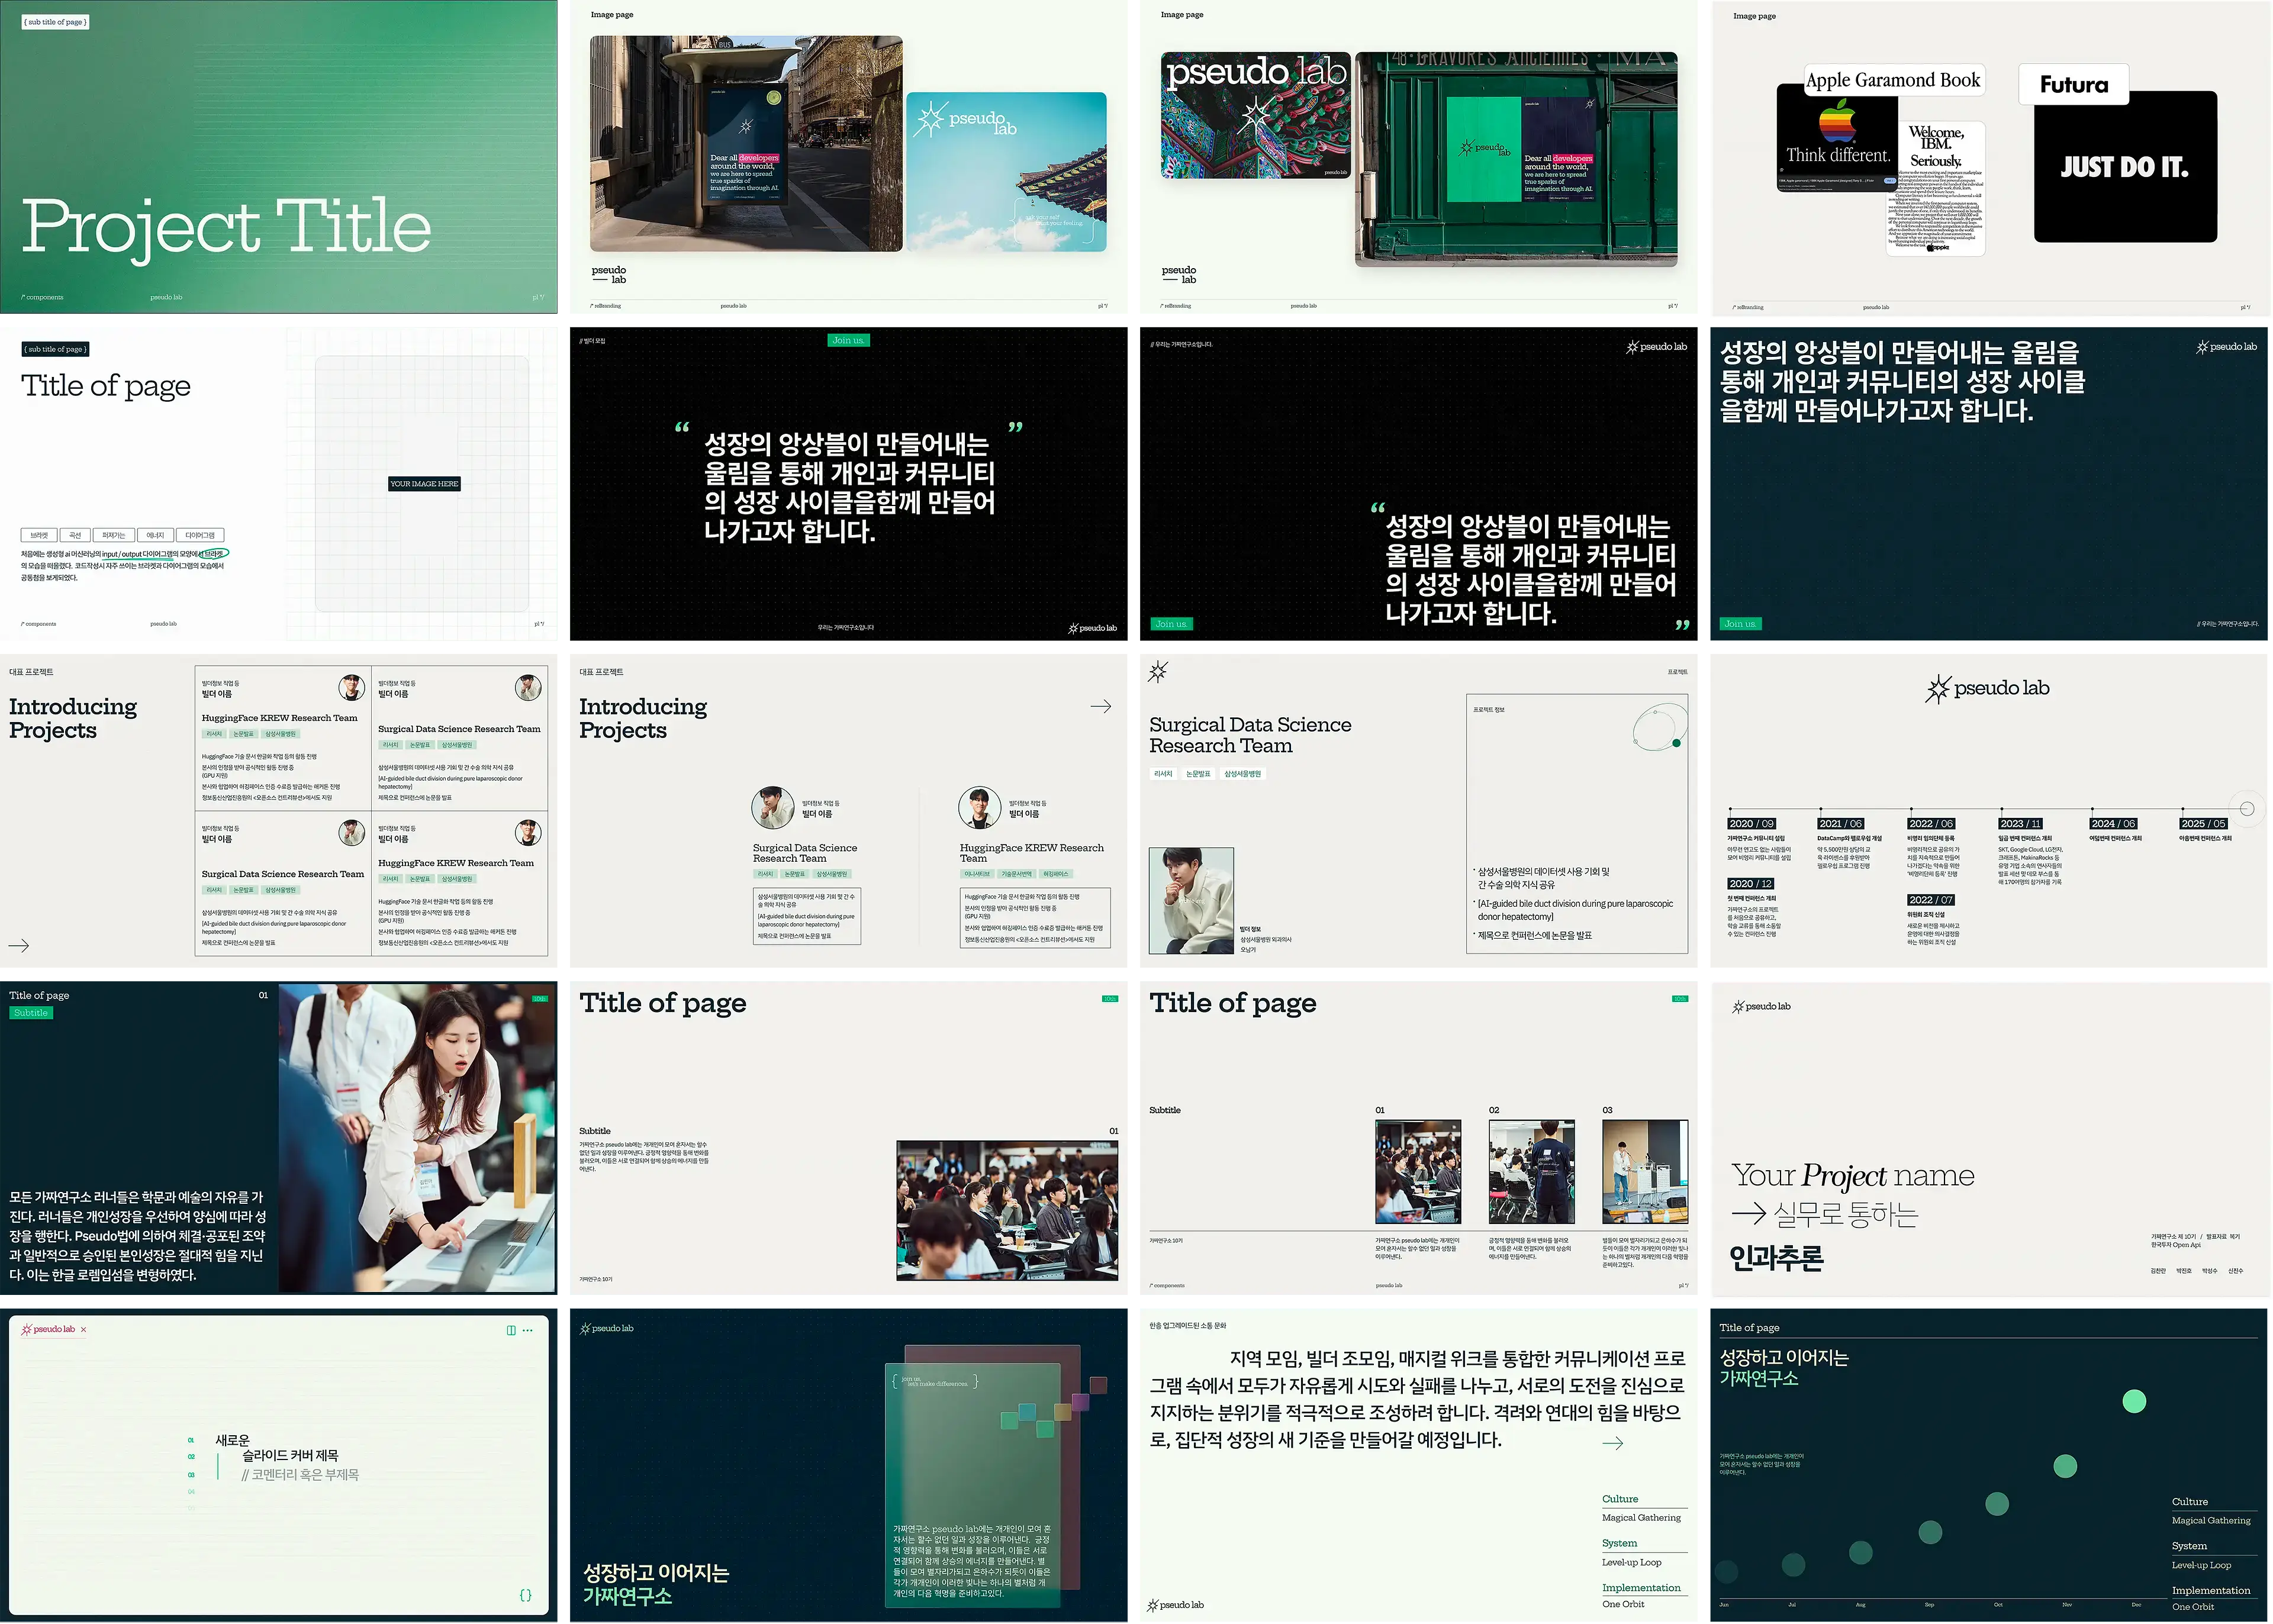This screenshot has width=2273, height=1624.
Task: Select the 리서치 tag on Surgical Data Science card
Action: pos(1163,773)
